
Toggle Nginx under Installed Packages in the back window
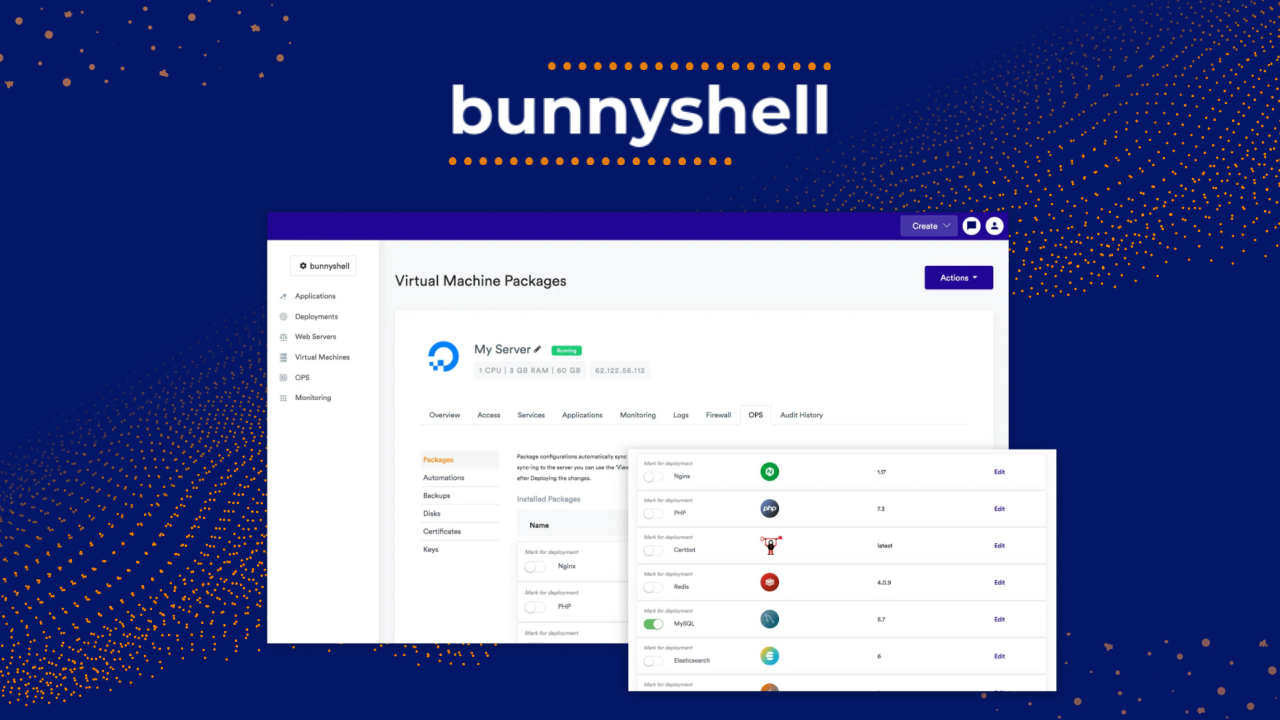pyautogui.click(x=535, y=566)
